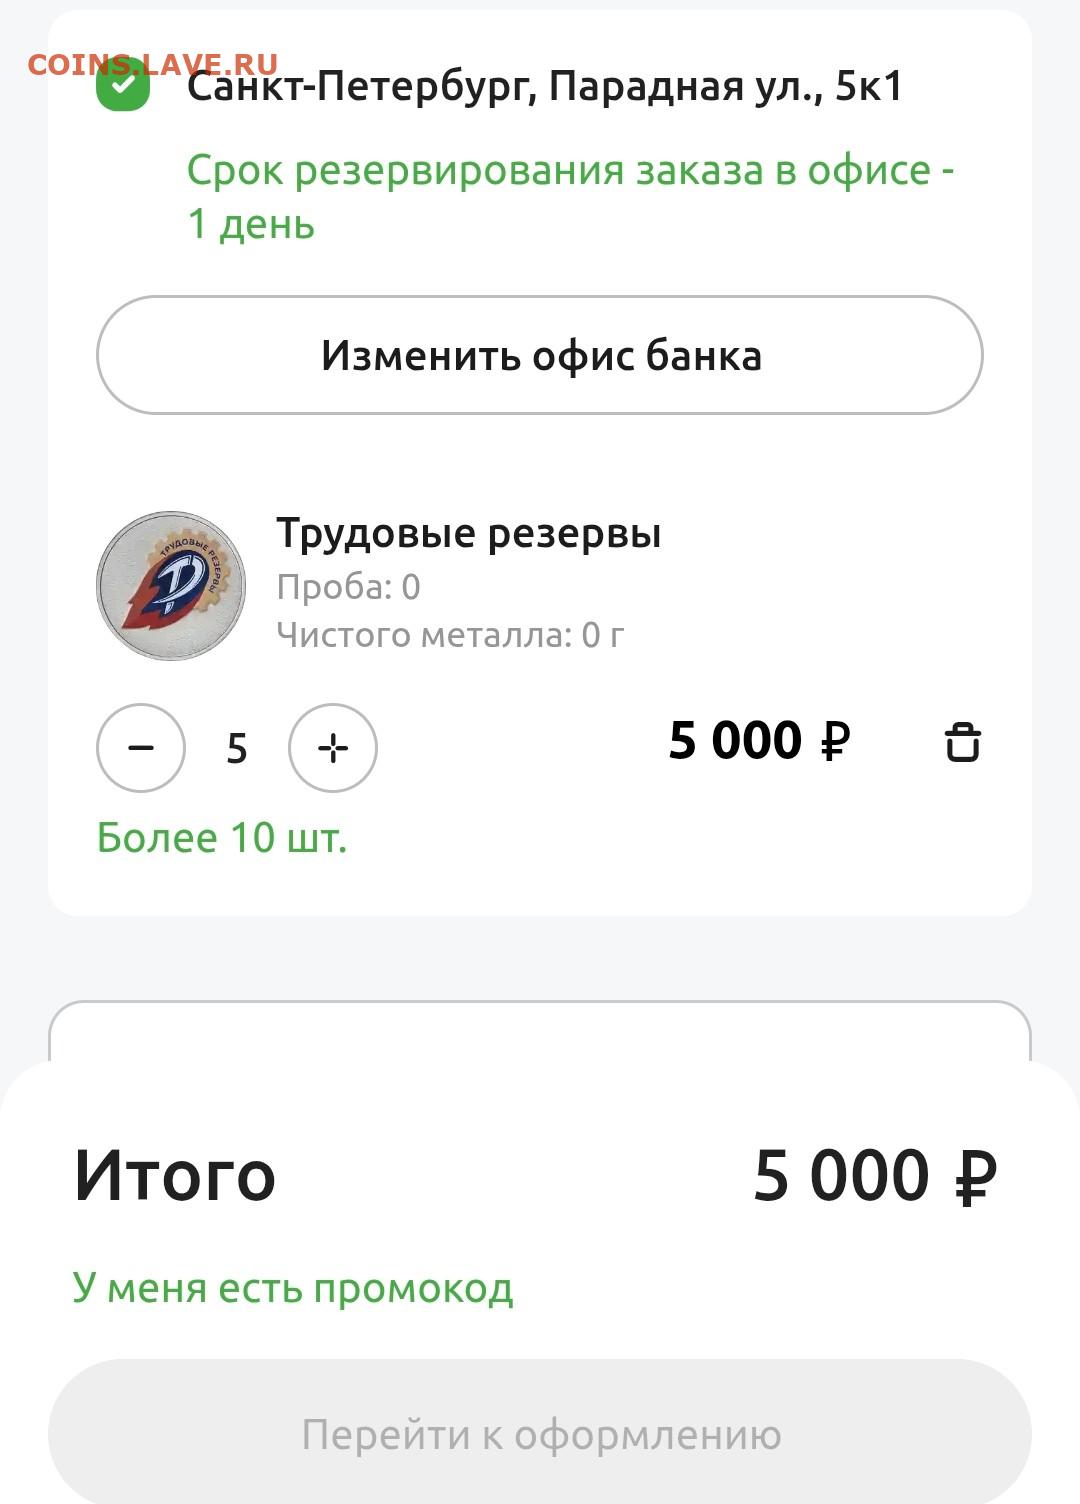The height and width of the screenshot is (1504, 1080).
Task: Tap the green reservation term notice
Action: pyautogui.click(x=570, y=197)
